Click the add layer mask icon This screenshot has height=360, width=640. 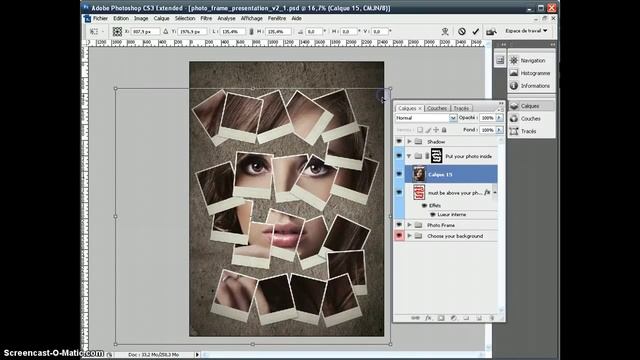pyautogui.click(x=441, y=318)
